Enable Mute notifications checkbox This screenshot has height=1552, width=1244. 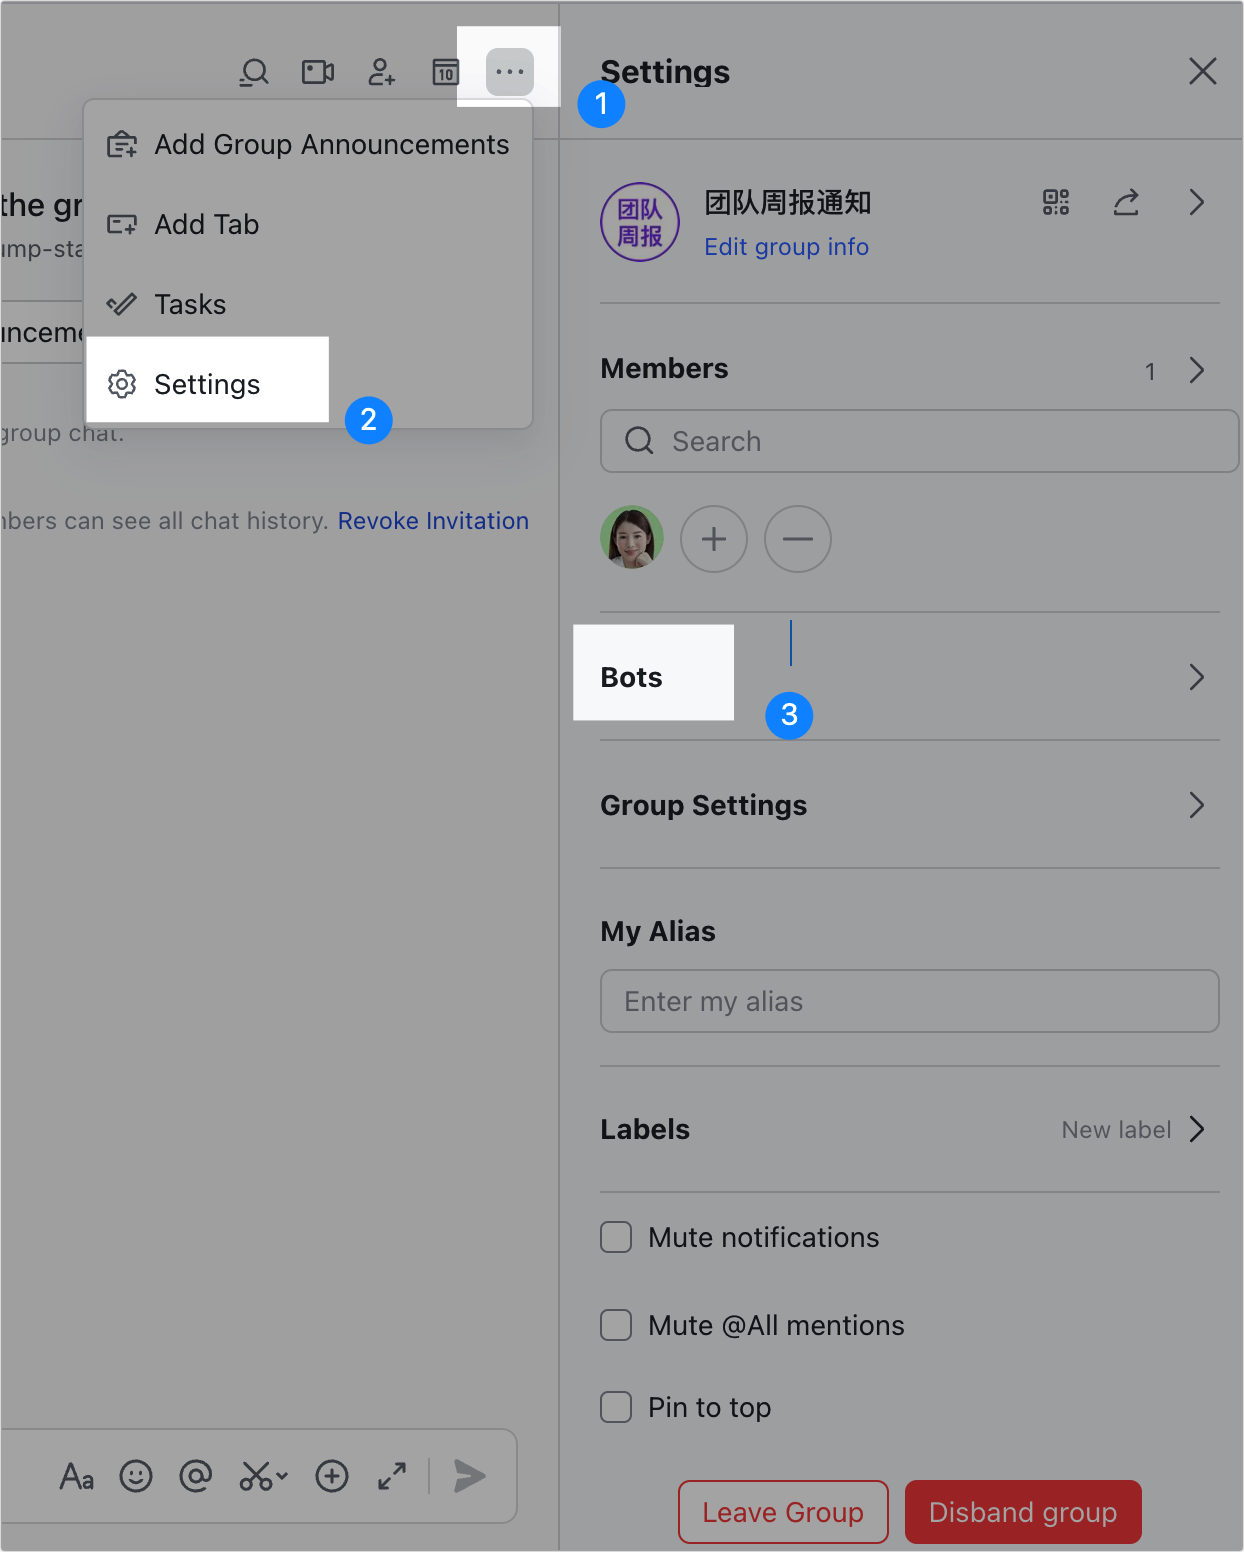[x=616, y=1237]
